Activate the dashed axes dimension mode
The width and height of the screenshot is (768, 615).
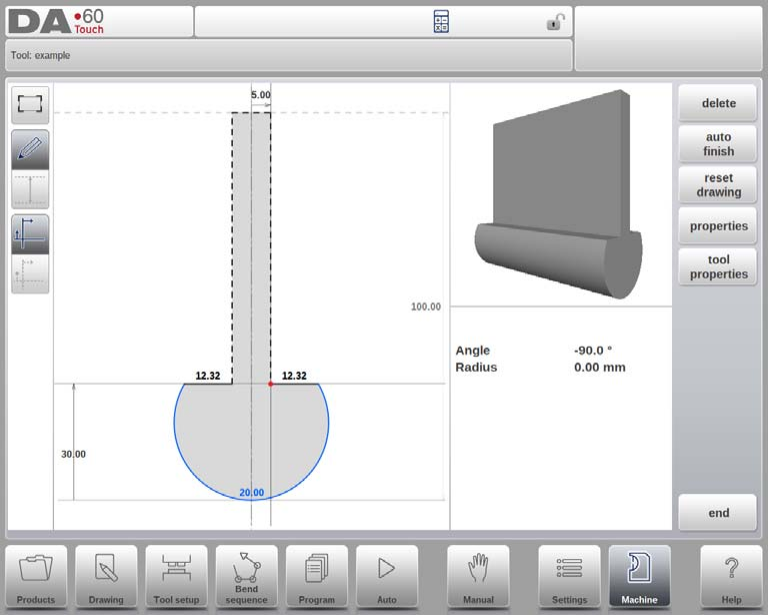pyautogui.click(x=30, y=274)
